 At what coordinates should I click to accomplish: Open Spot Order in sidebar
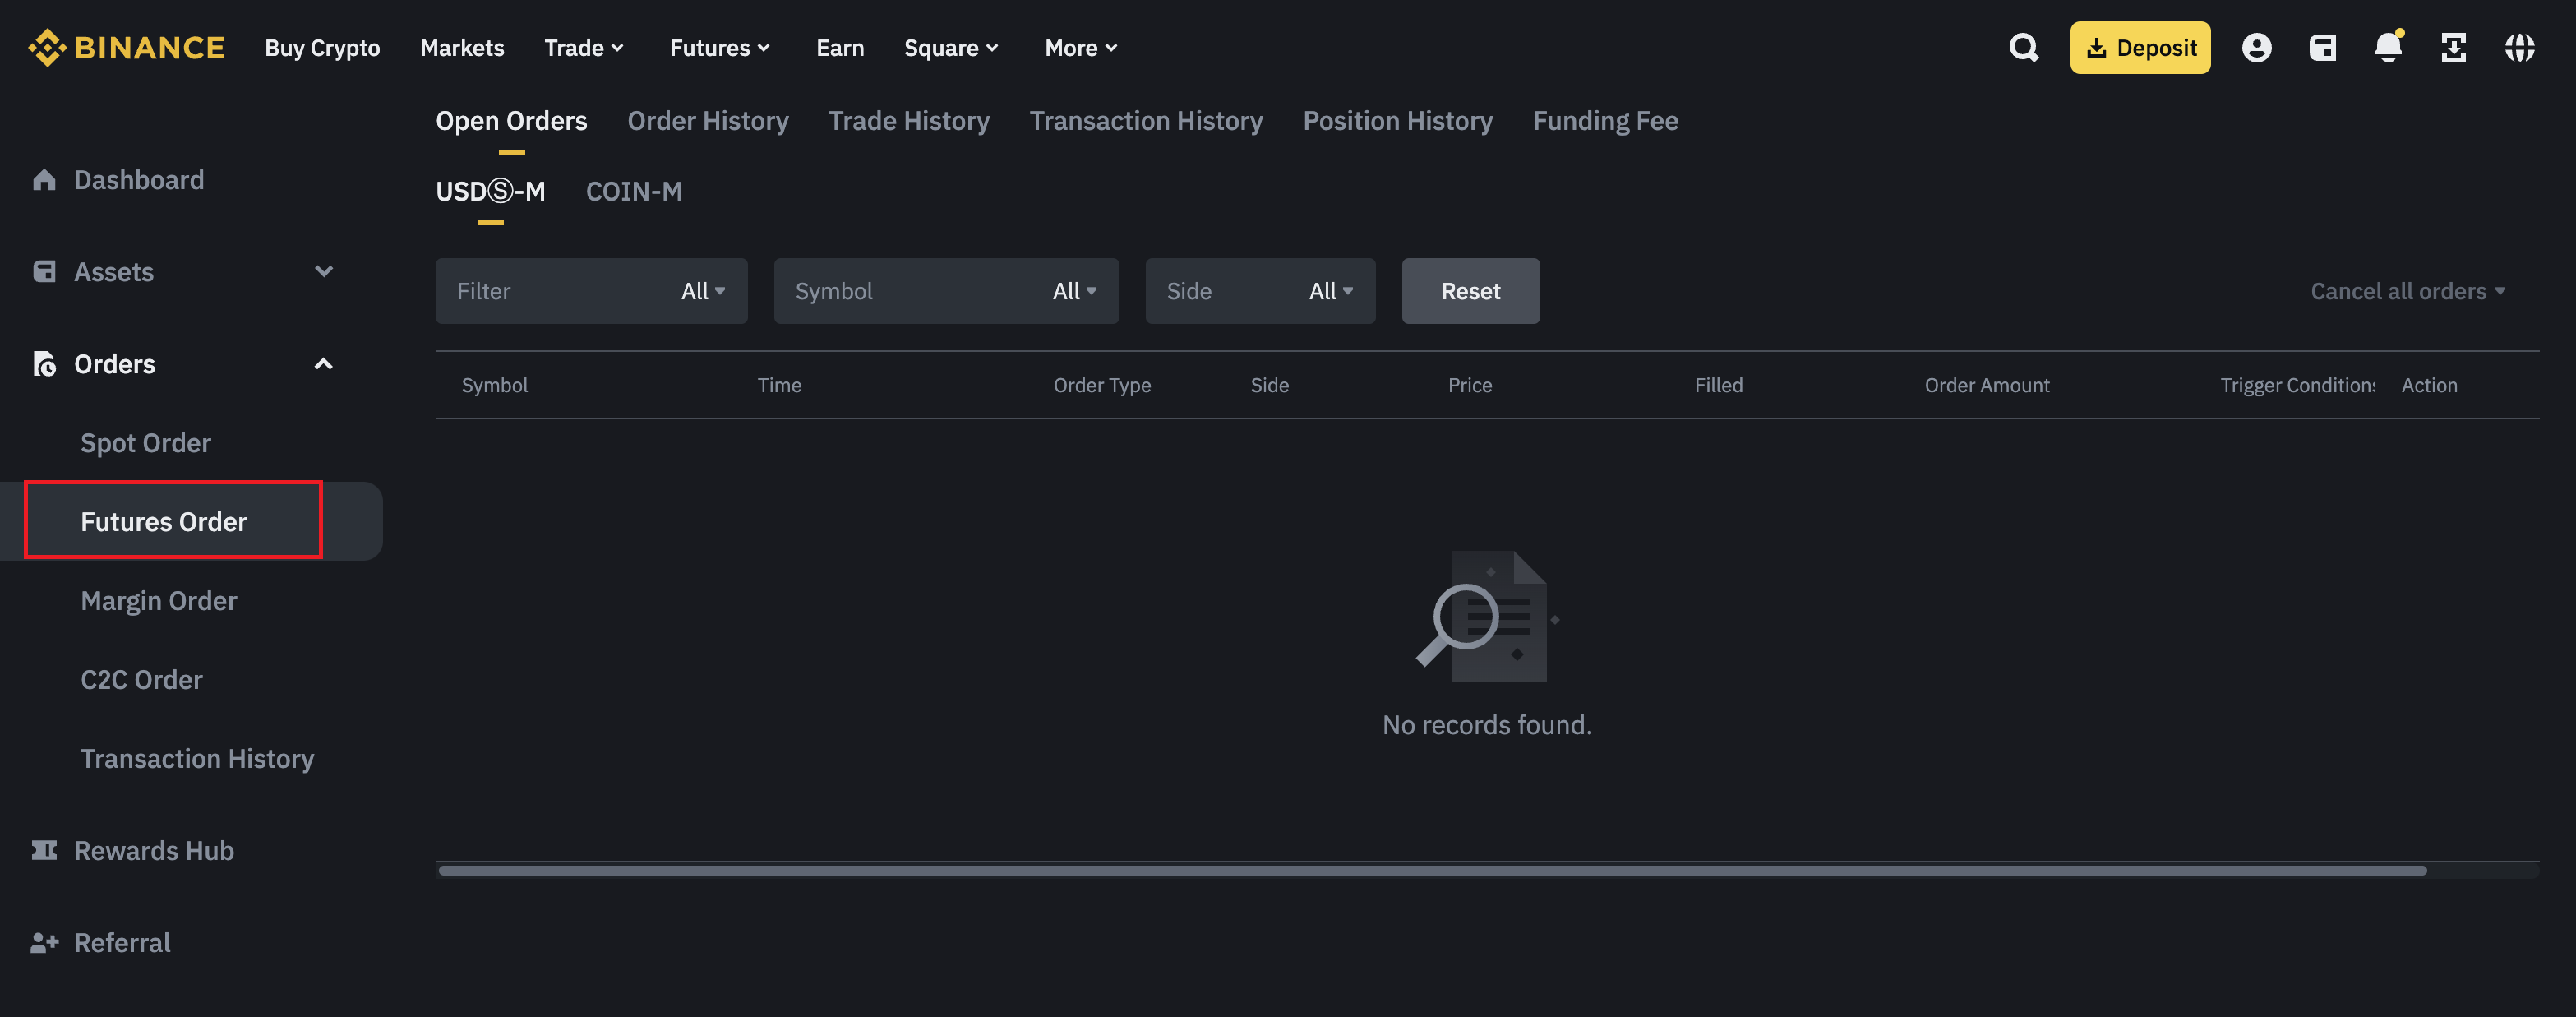pos(146,443)
